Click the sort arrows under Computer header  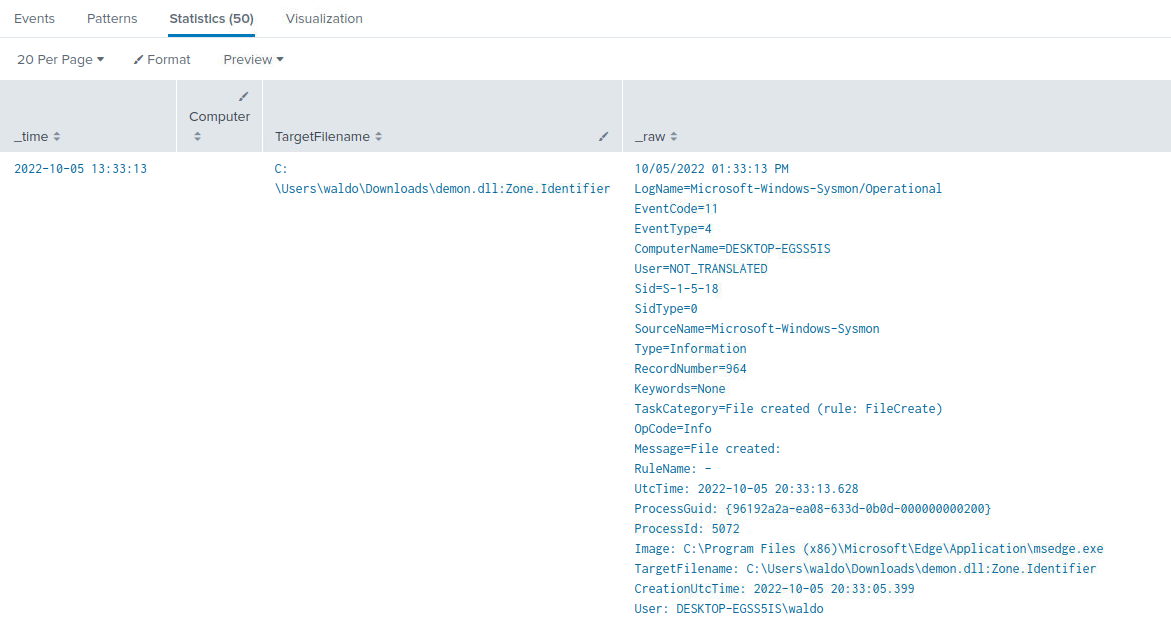click(197, 136)
